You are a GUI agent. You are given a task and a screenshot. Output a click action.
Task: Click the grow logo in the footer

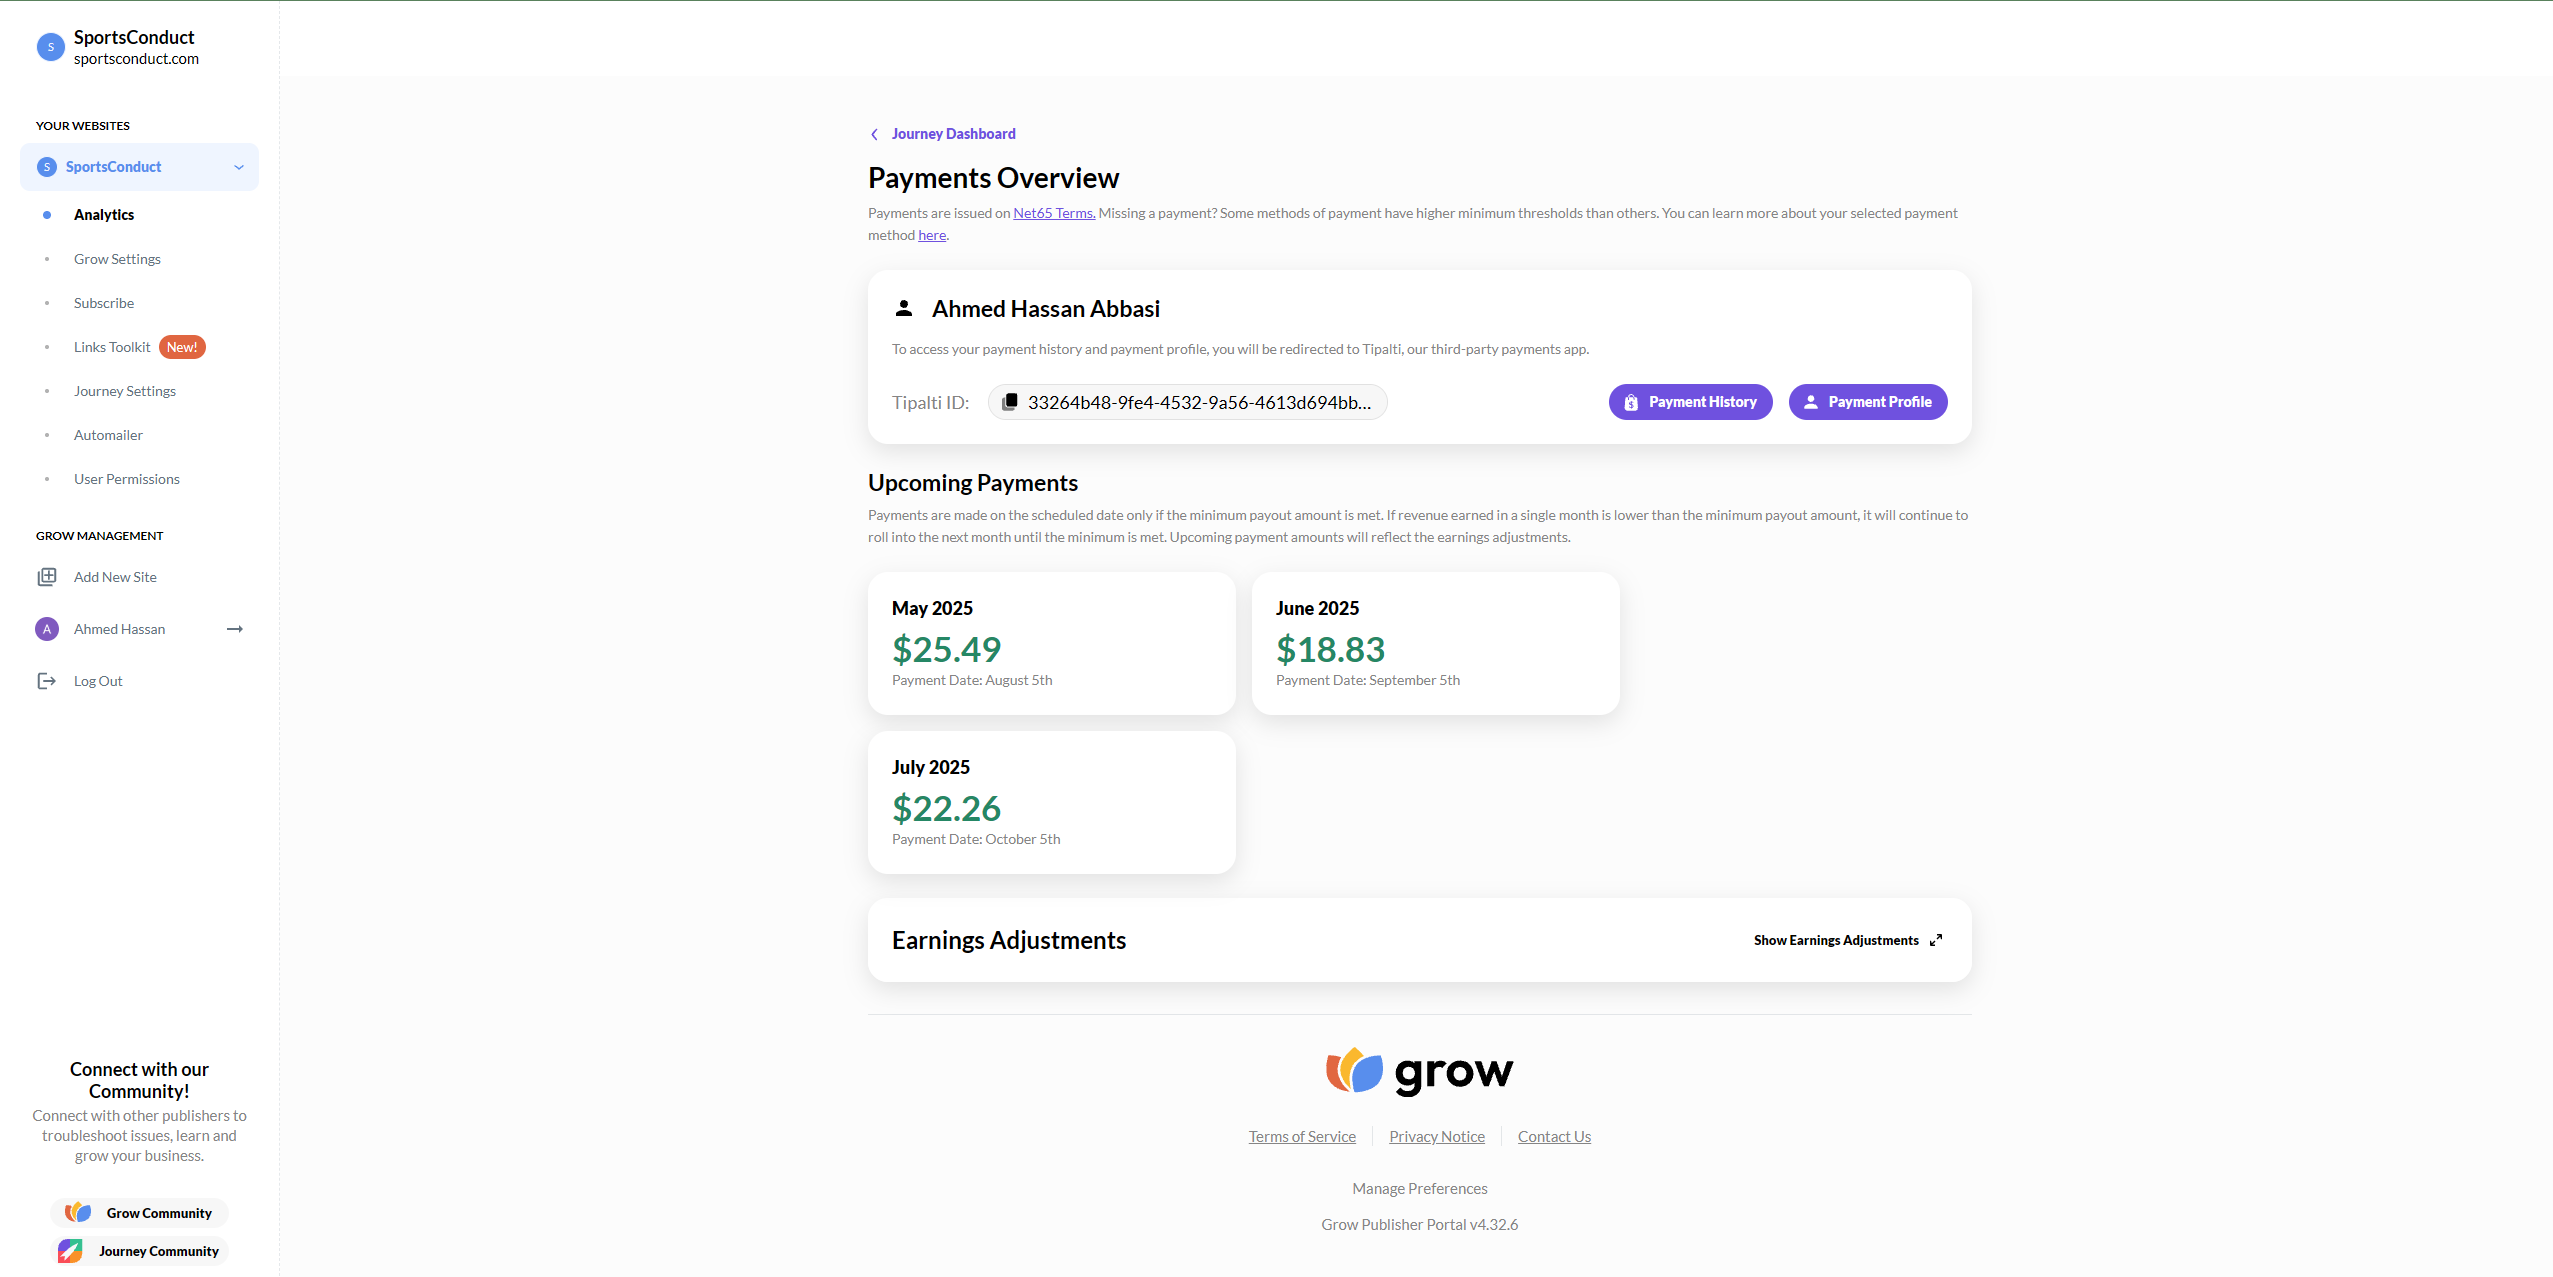point(1419,1072)
